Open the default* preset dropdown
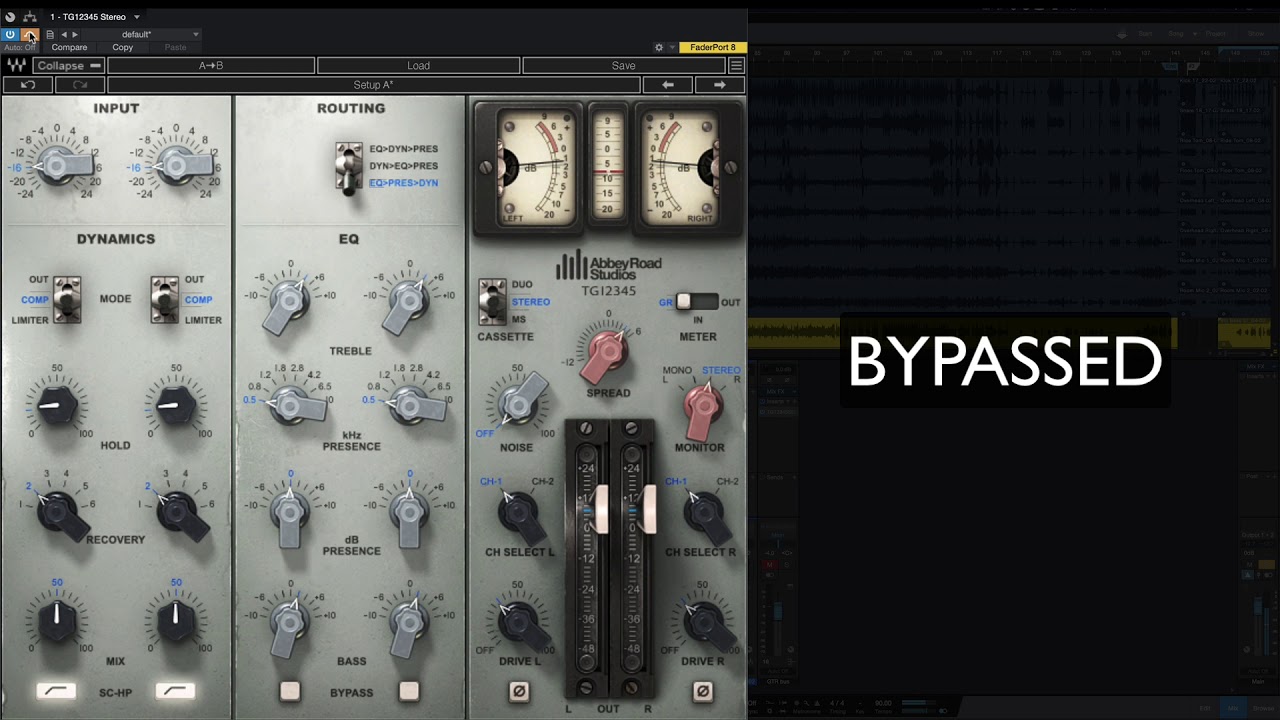The image size is (1280, 720). click(142, 34)
